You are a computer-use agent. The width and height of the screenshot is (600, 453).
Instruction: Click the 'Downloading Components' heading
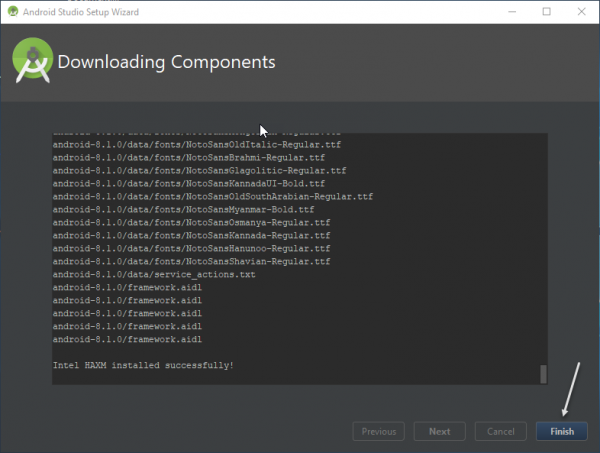pos(166,62)
